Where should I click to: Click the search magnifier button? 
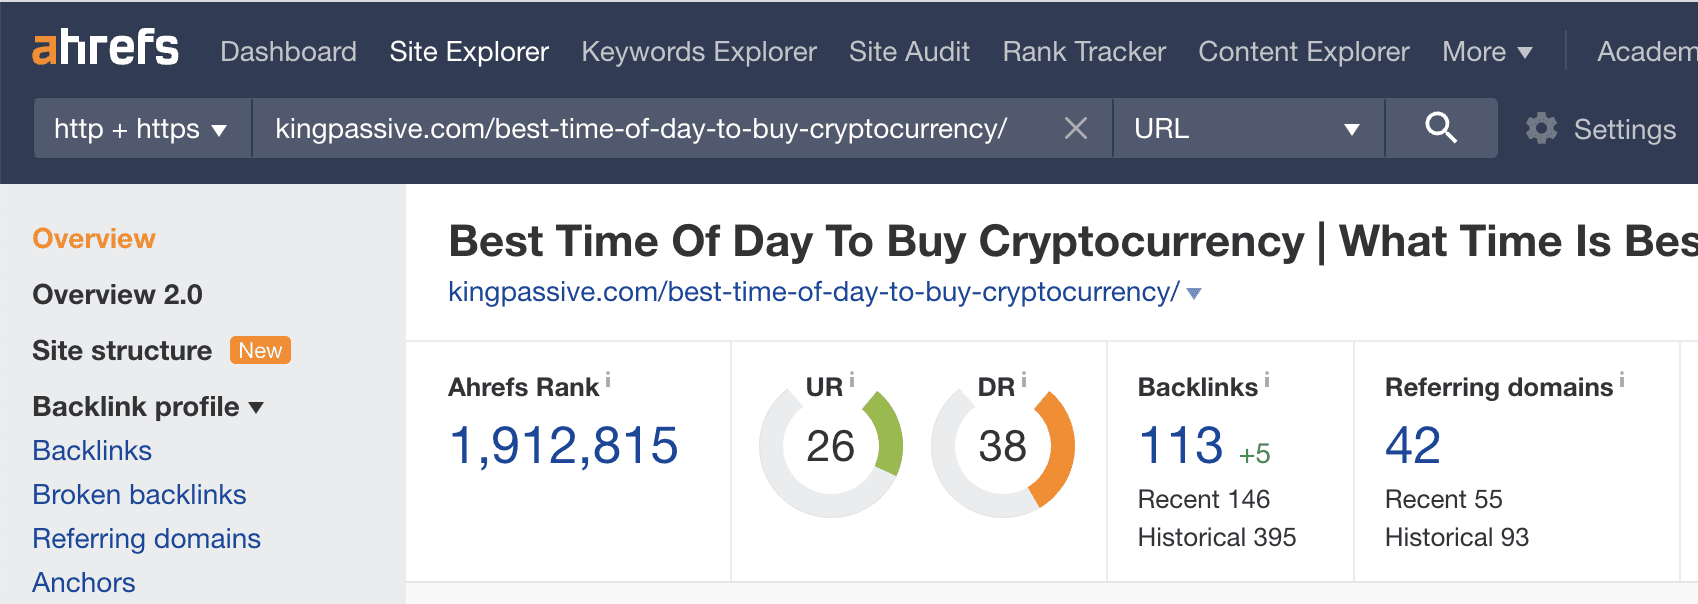1441,128
